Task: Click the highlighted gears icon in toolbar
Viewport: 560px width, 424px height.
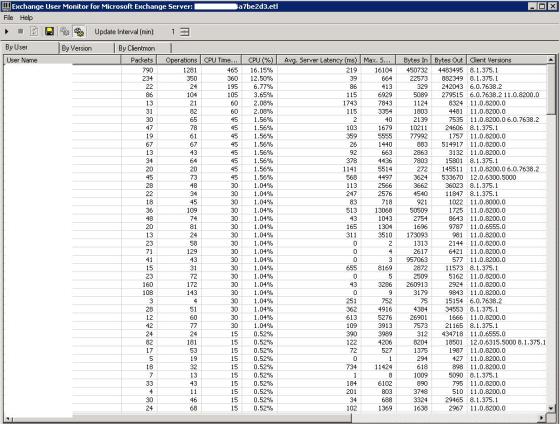Action: (x=79, y=32)
